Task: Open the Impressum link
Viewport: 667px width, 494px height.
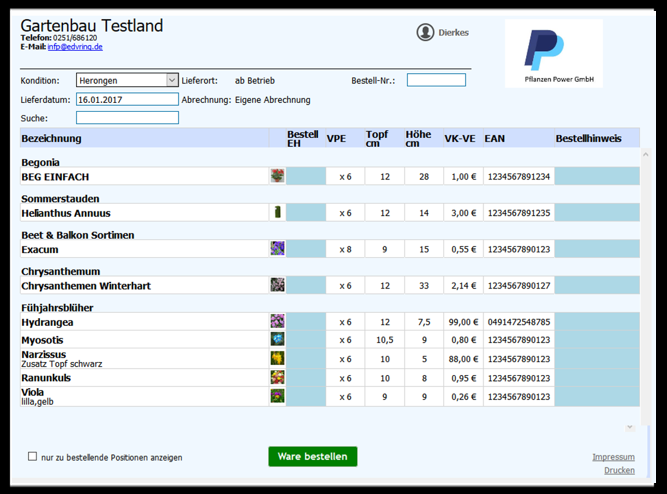Action: click(613, 457)
